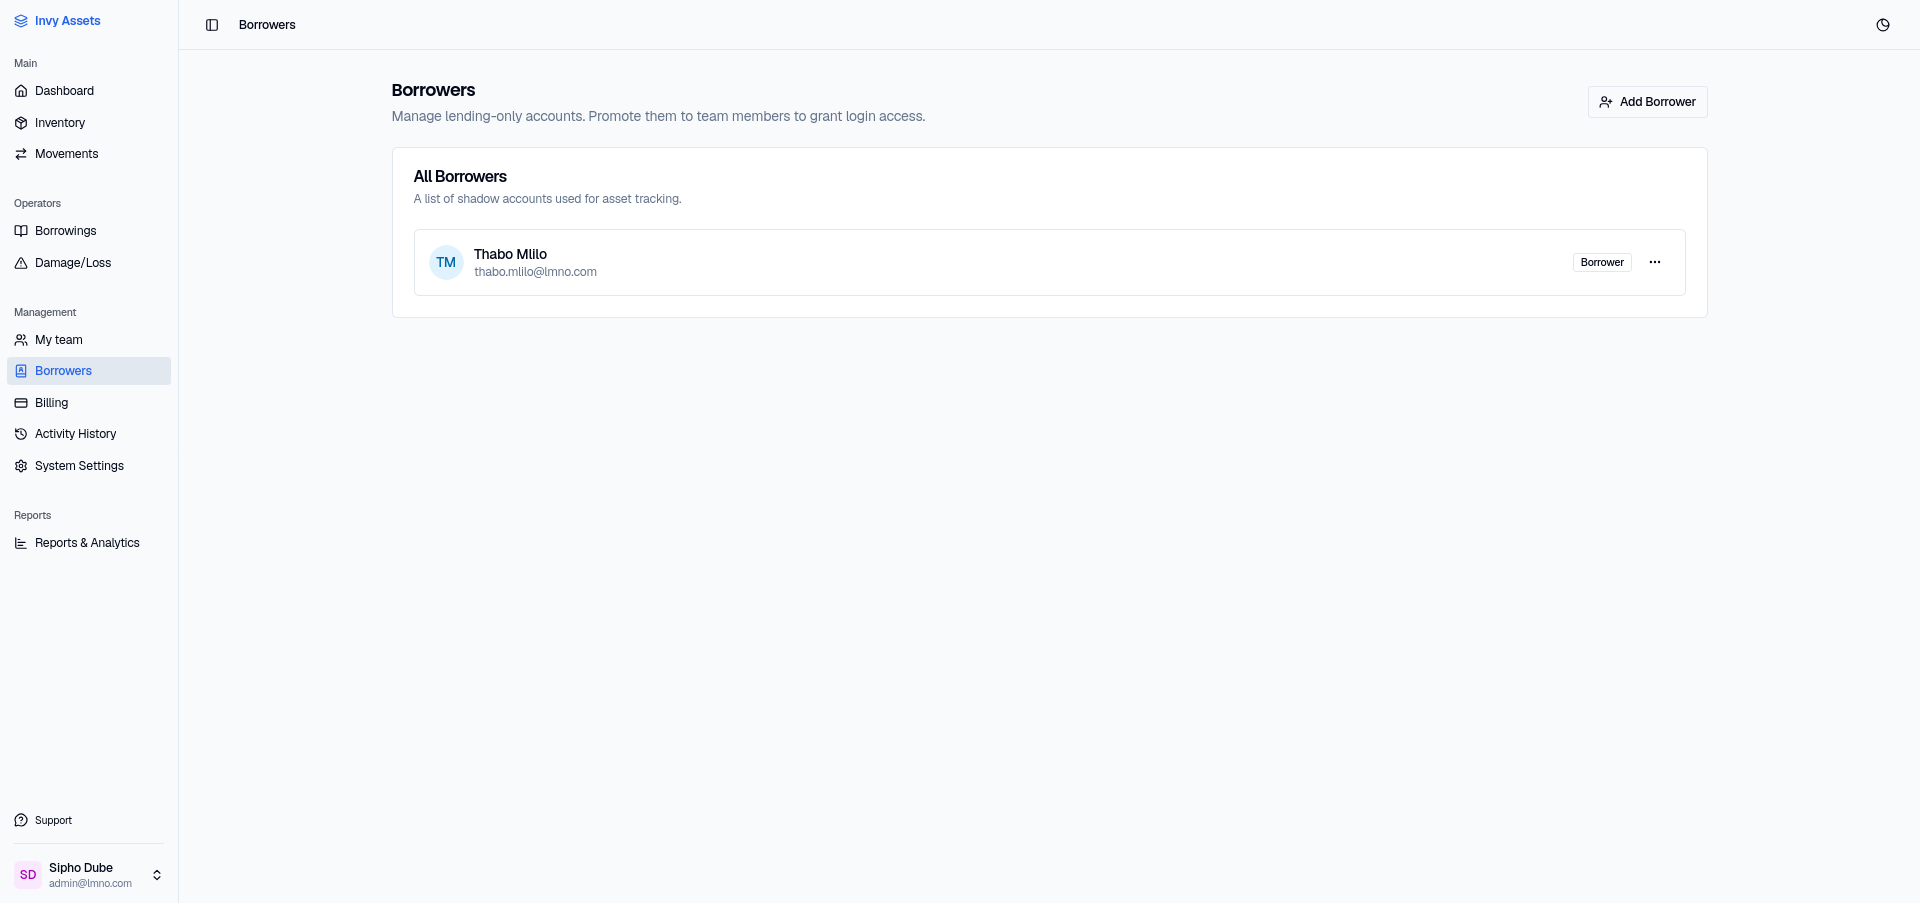The width and height of the screenshot is (1920, 903).
Task: Open Borrowings under Operators
Action: (89, 231)
